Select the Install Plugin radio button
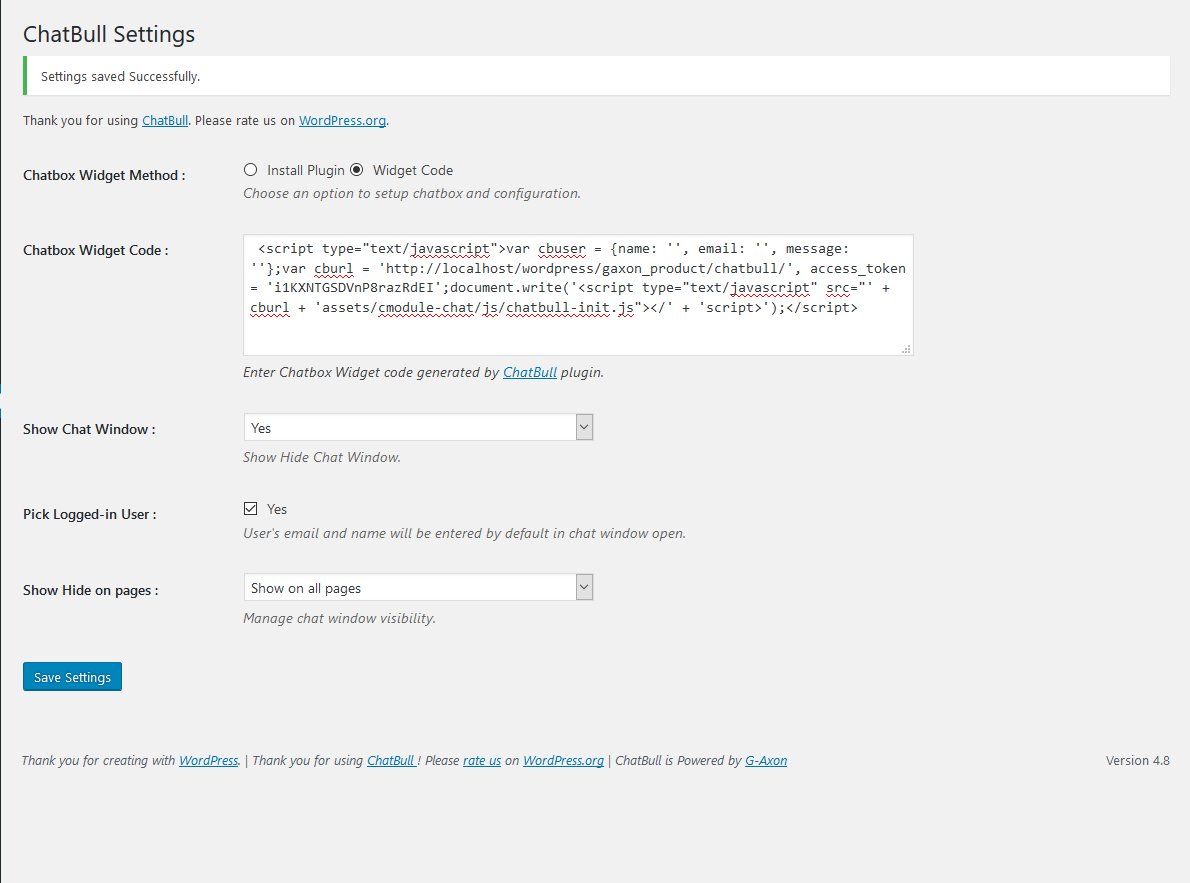This screenshot has width=1190, height=883. click(250, 170)
